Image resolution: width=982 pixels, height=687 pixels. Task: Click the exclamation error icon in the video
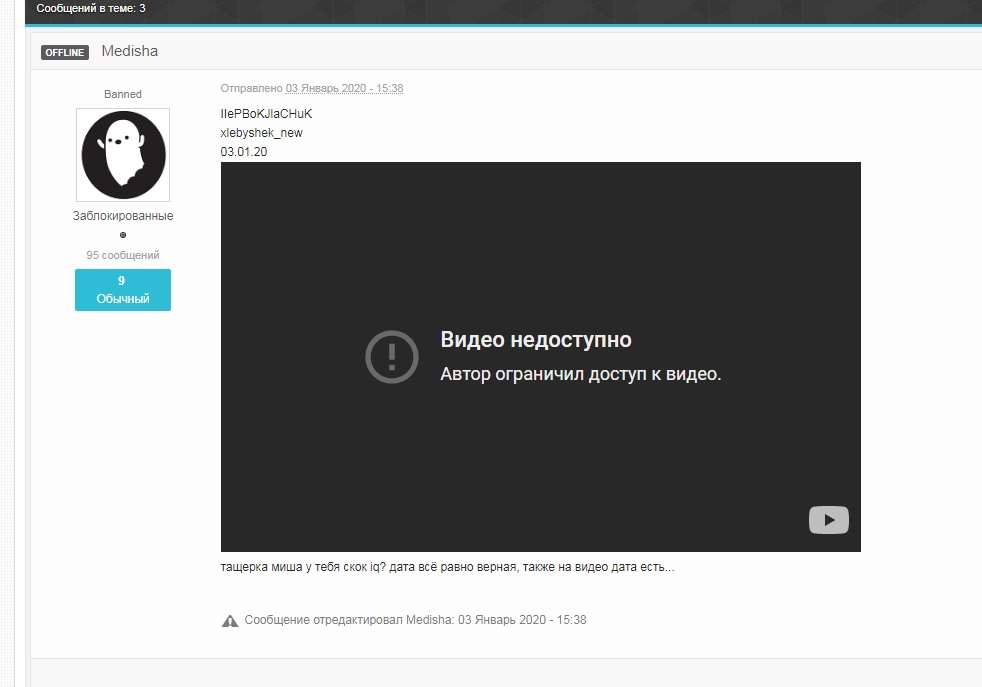point(391,356)
